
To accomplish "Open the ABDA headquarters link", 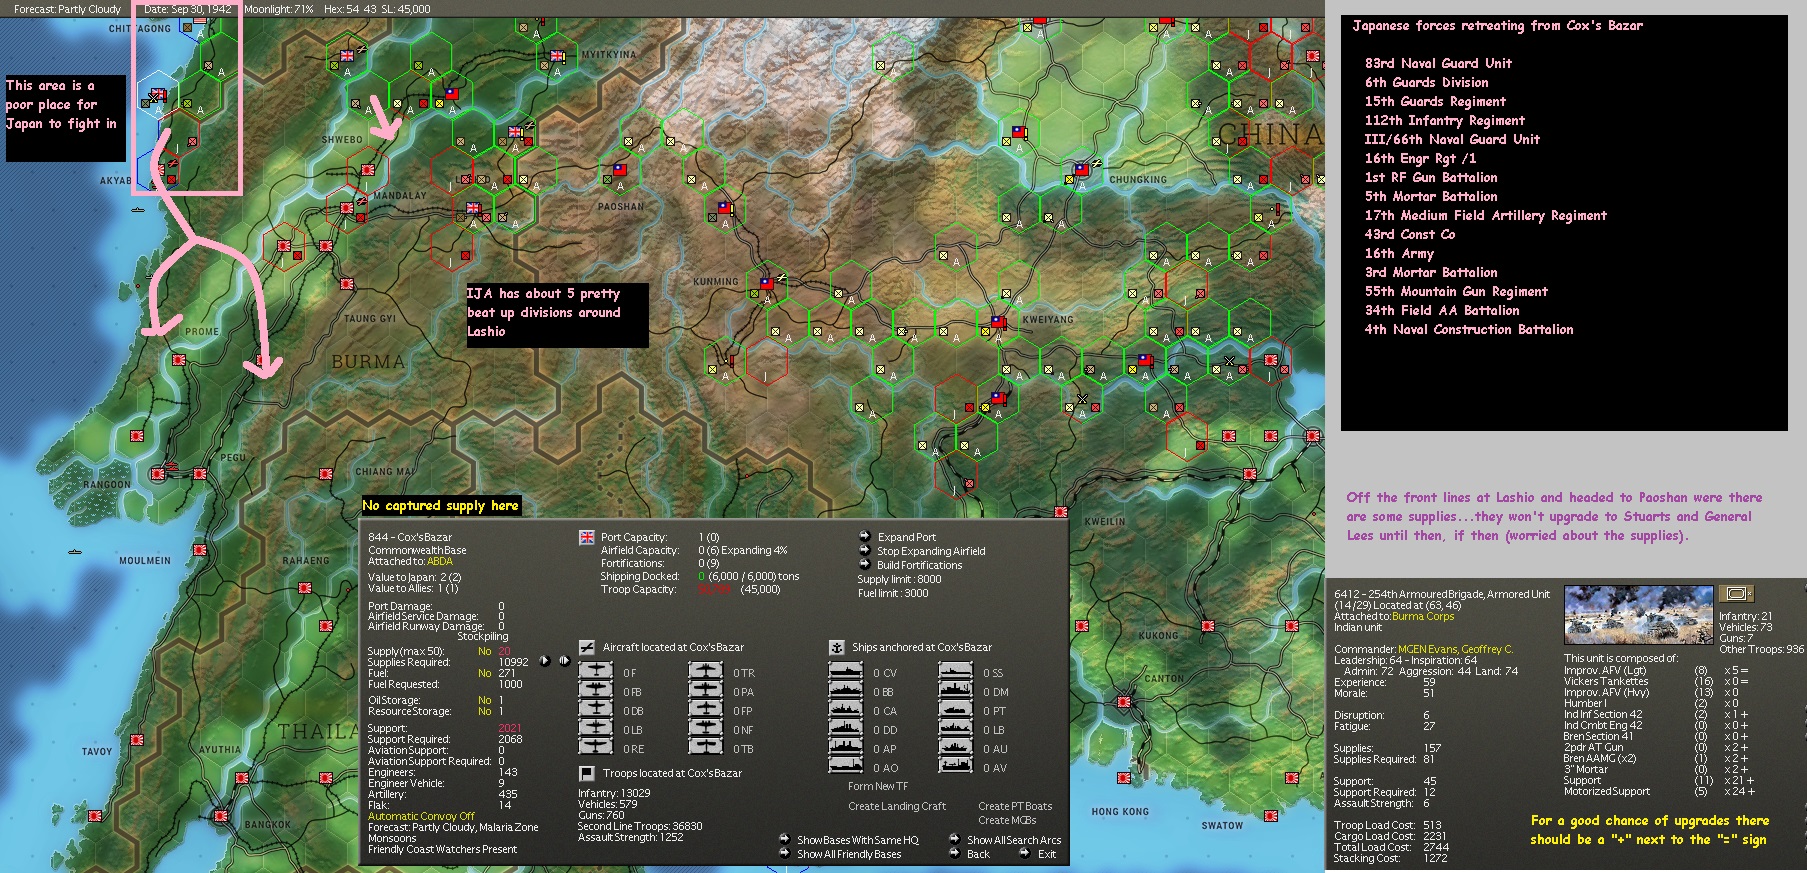I will 440,561.
